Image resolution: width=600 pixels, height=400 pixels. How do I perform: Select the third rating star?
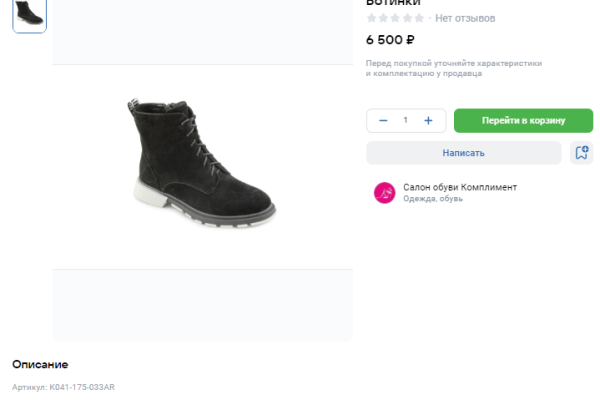pos(396,18)
